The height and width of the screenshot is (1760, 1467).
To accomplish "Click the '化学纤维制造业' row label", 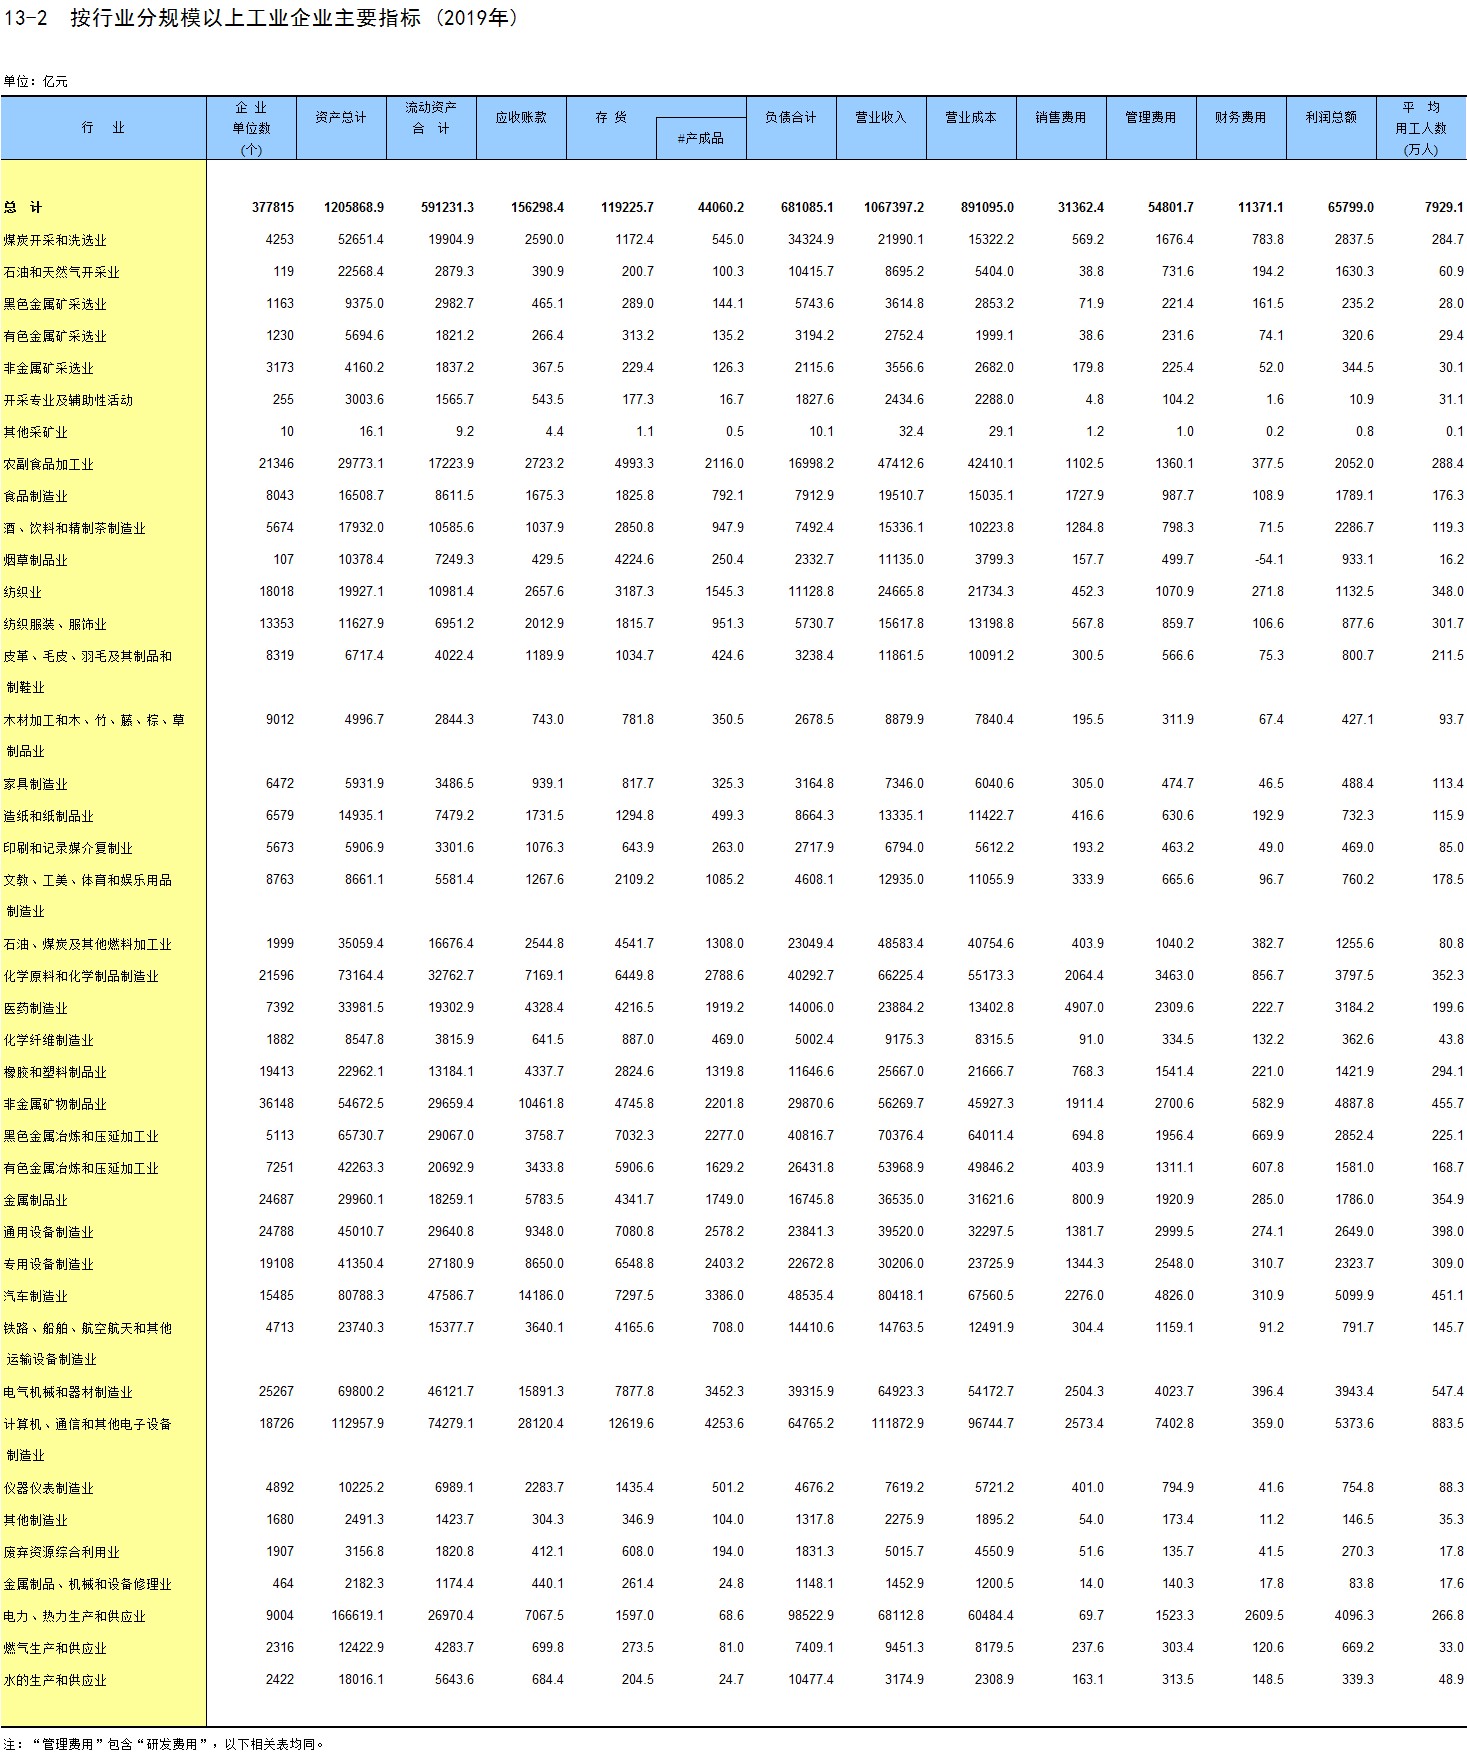I will [x=48, y=1040].
